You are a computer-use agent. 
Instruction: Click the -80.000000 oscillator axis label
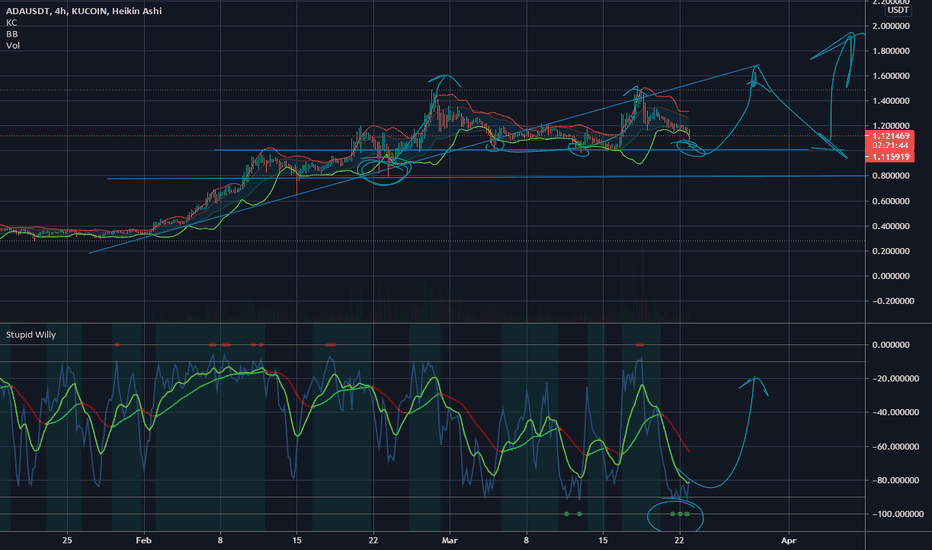click(x=896, y=480)
